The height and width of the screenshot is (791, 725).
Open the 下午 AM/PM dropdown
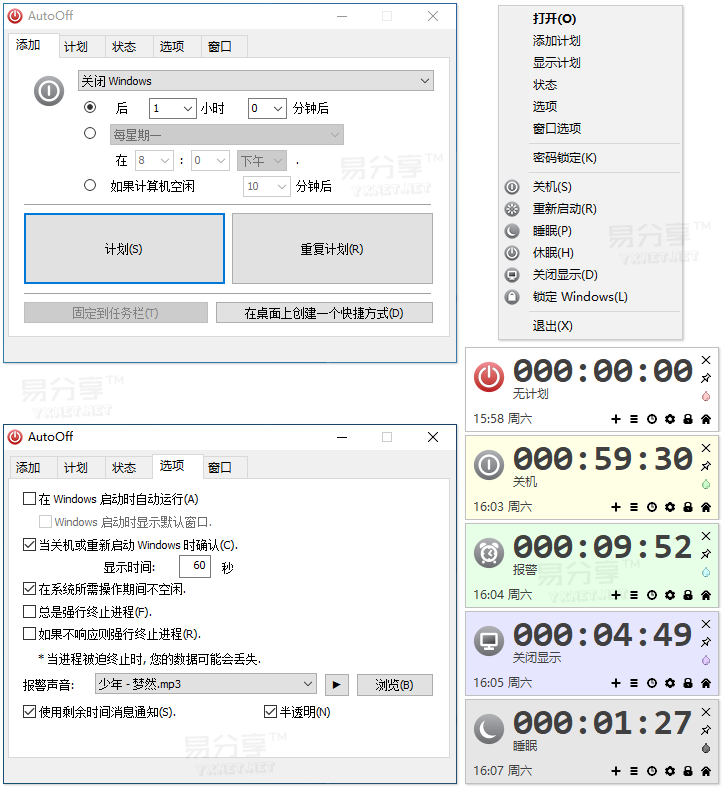tap(262, 160)
